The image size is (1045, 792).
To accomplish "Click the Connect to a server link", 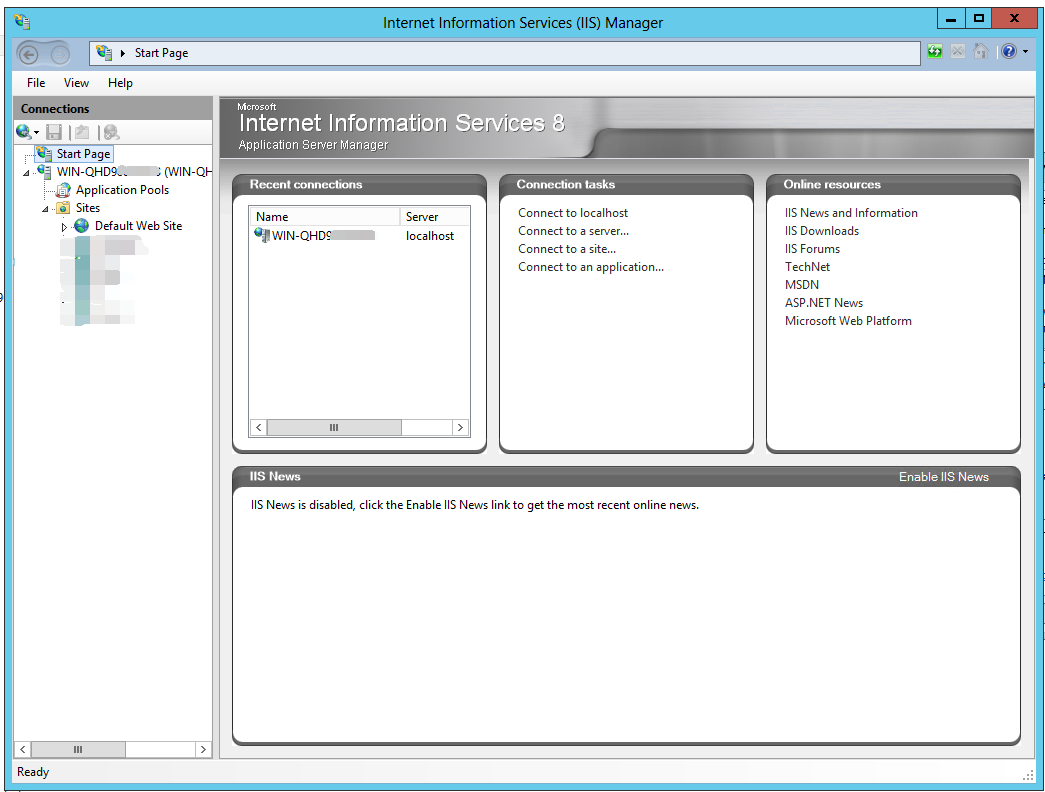I will point(573,231).
